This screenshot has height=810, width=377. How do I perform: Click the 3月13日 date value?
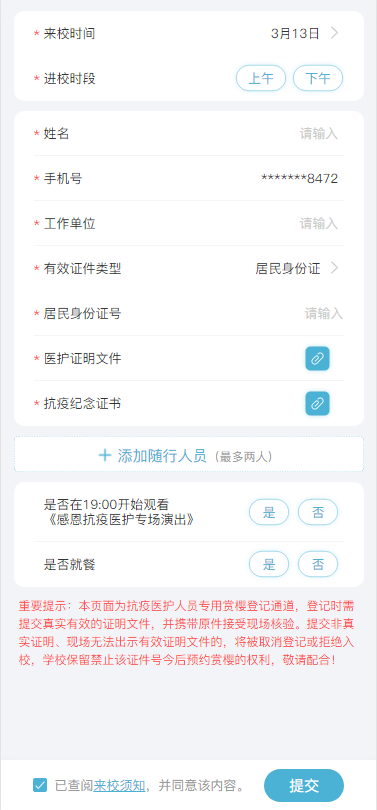tap(295, 34)
